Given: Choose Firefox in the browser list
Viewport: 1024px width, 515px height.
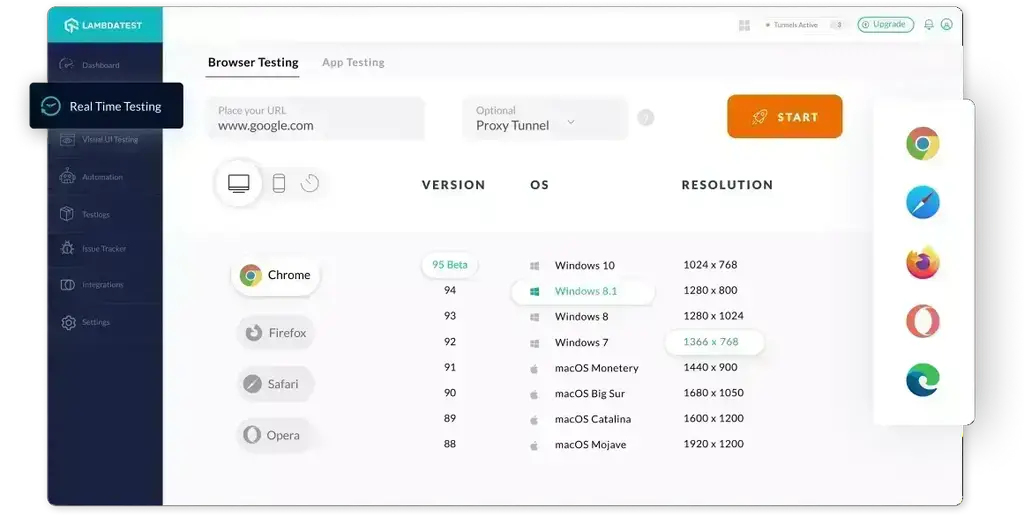Looking at the screenshot, I should pyautogui.click(x=276, y=333).
